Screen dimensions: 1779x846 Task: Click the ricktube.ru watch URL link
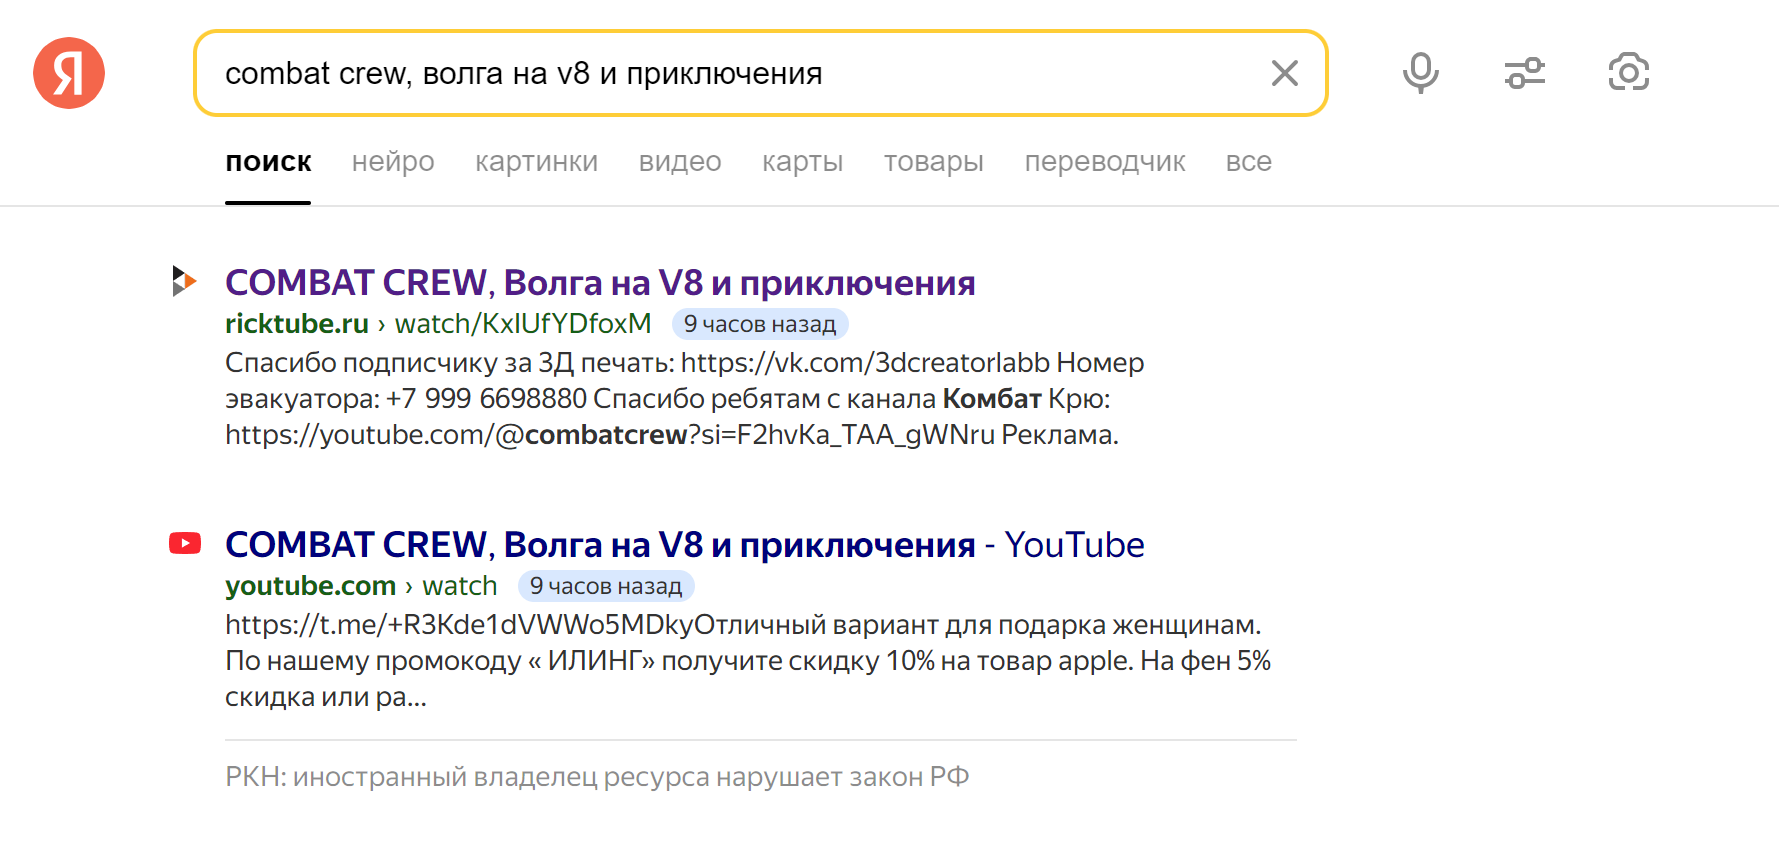pyautogui.click(x=438, y=324)
